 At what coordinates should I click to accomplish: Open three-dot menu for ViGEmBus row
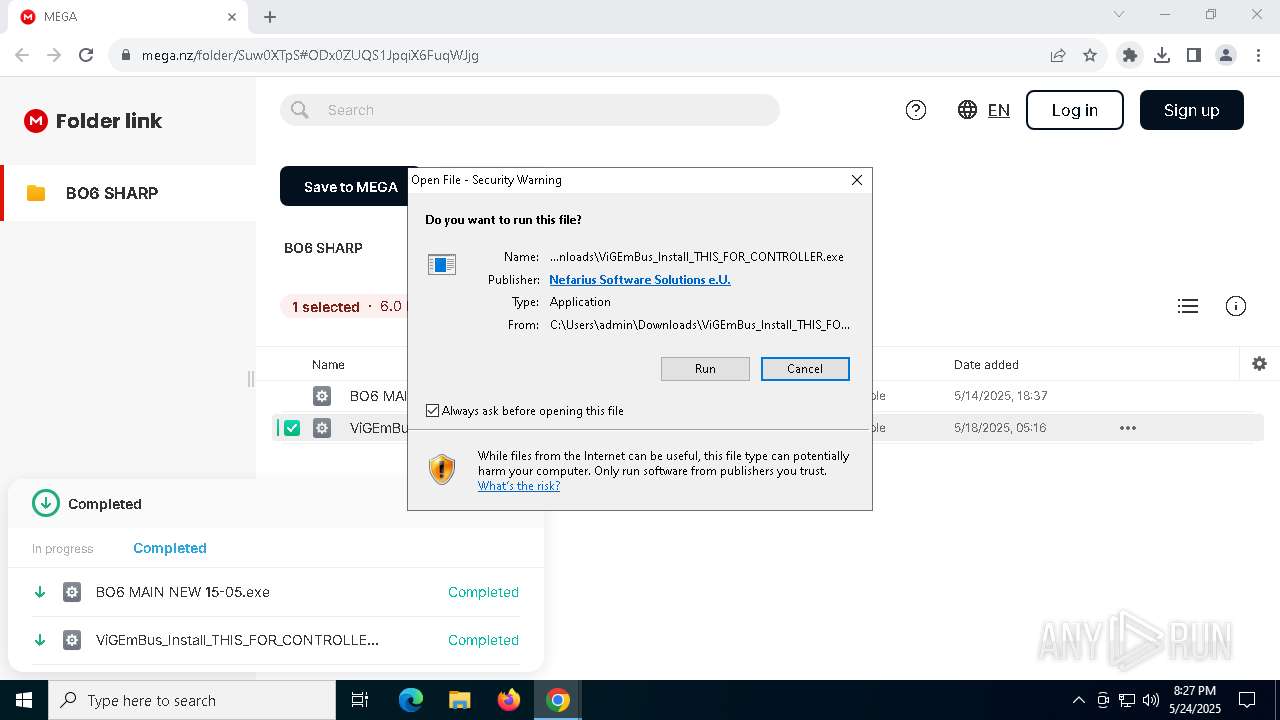(1128, 428)
